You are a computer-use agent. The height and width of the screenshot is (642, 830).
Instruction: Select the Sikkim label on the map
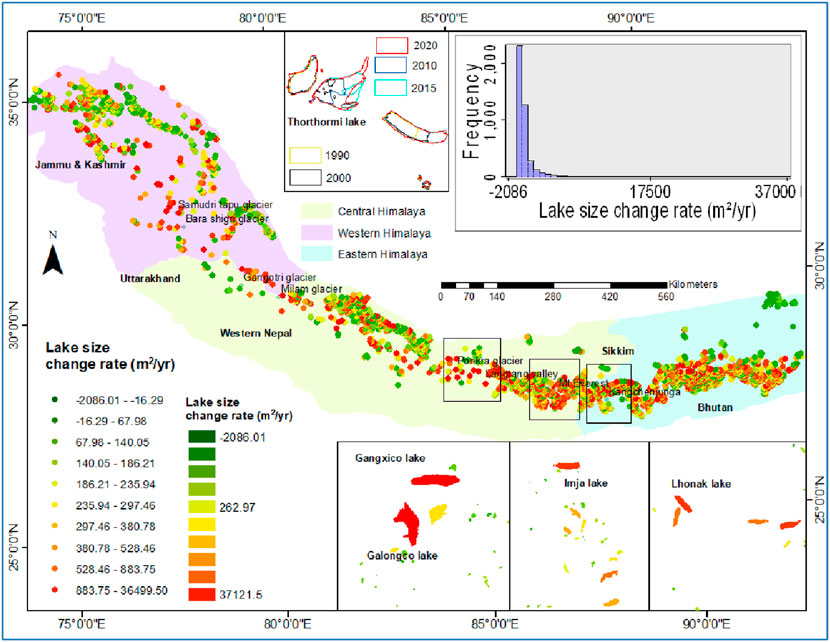(618, 351)
